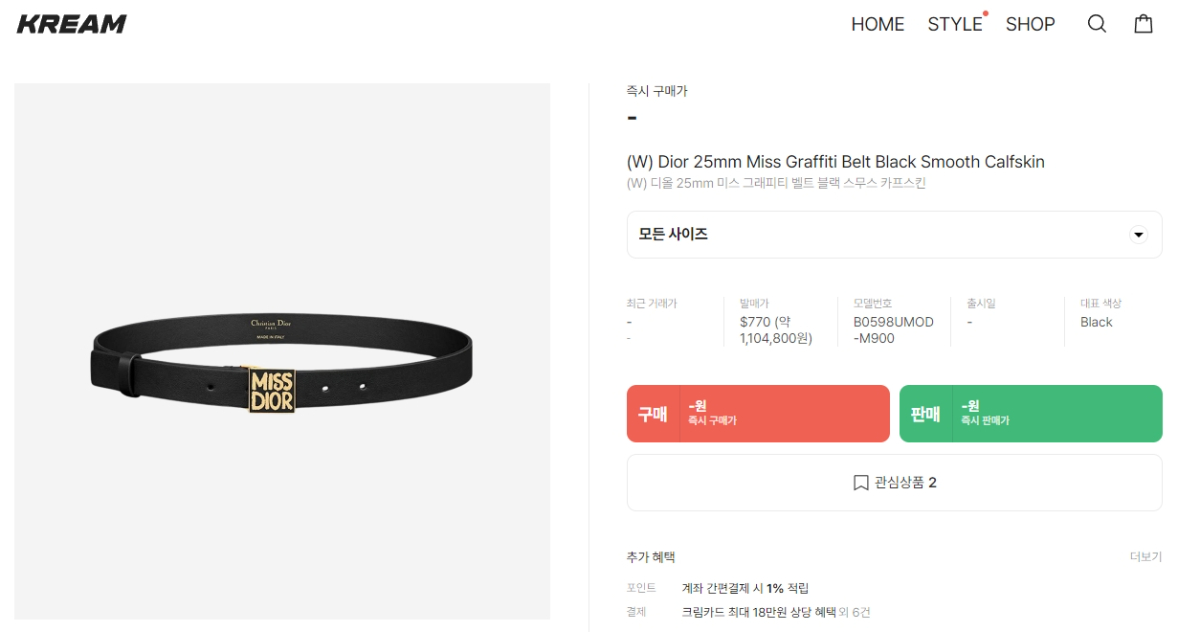Expand the 모든 사이즈 size dropdown
Screen dimensions: 1200x632
894,235
